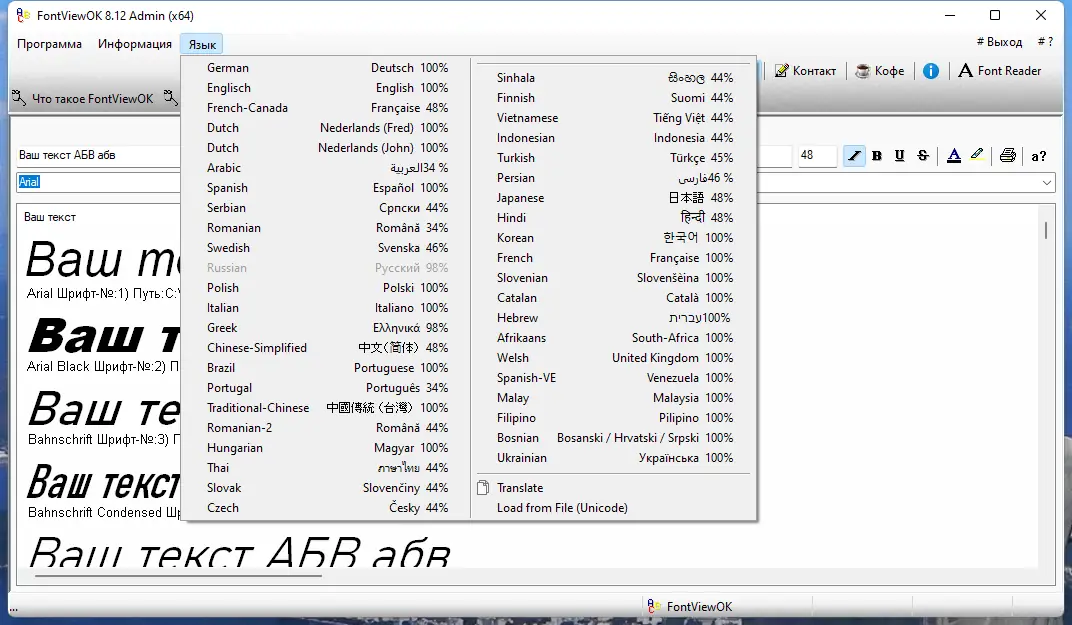
Task: Select Englisch English language
Action: [327, 88]
